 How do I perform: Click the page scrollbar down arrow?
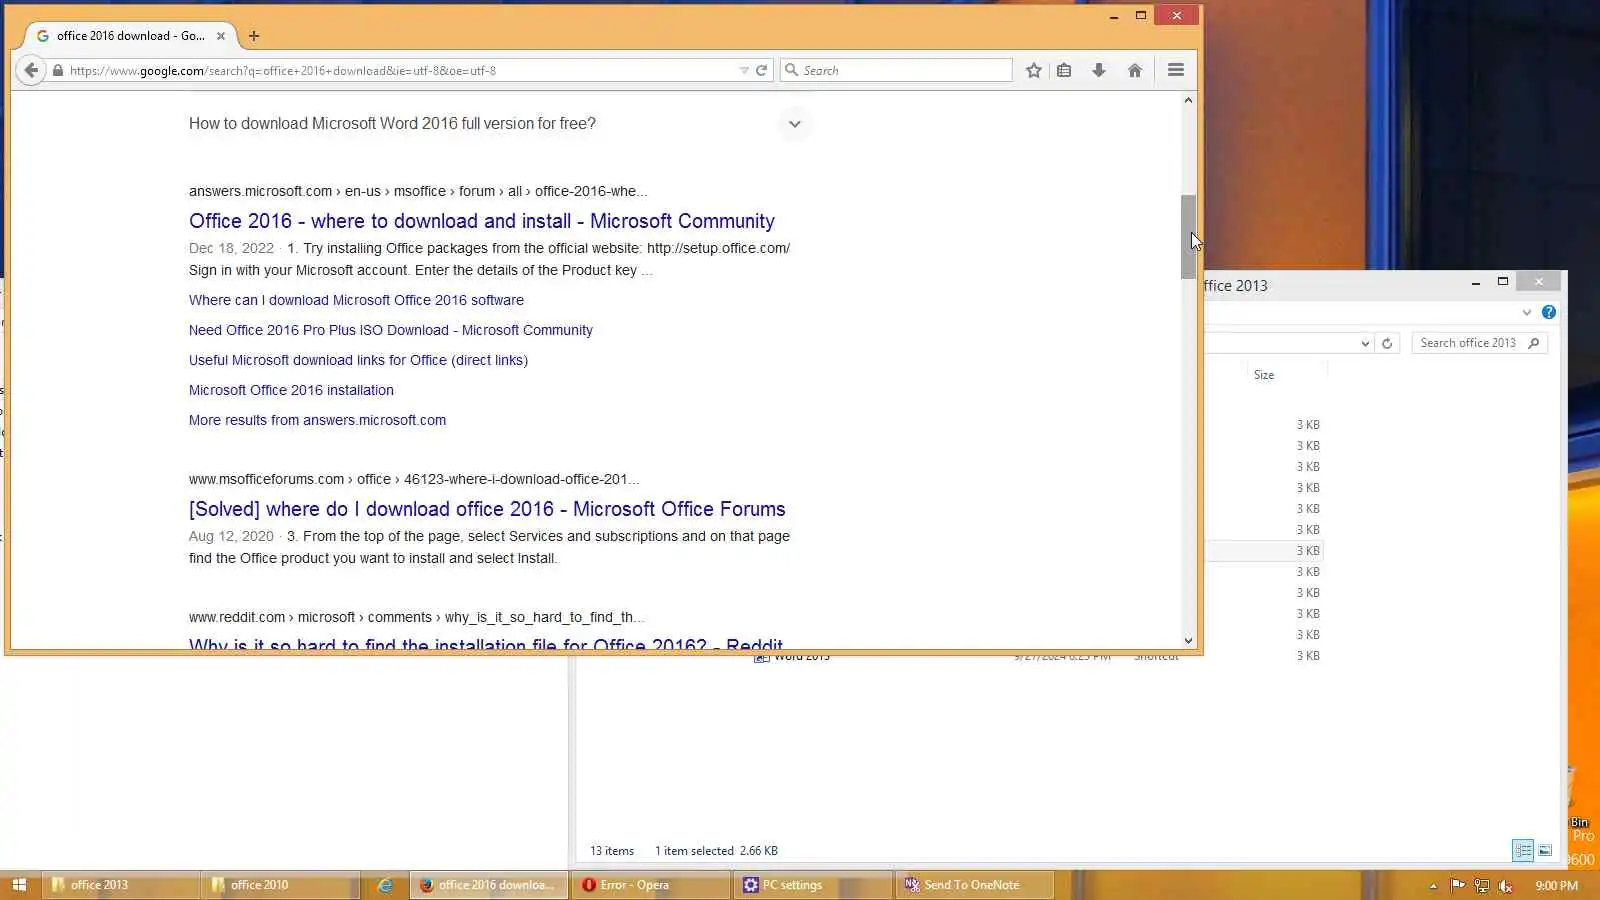[x=1188, y=641]
